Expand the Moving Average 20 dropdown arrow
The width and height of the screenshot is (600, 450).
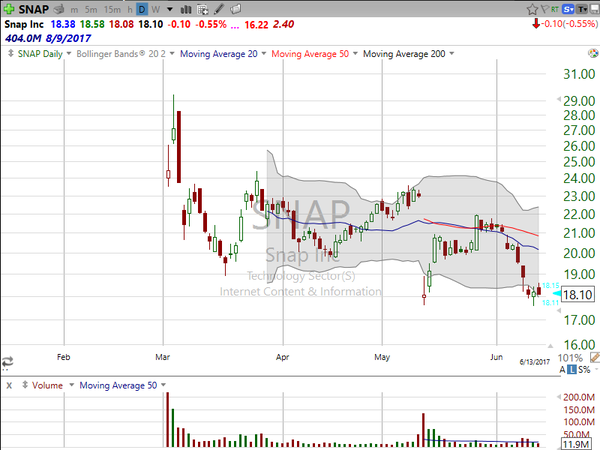(264, 54)
